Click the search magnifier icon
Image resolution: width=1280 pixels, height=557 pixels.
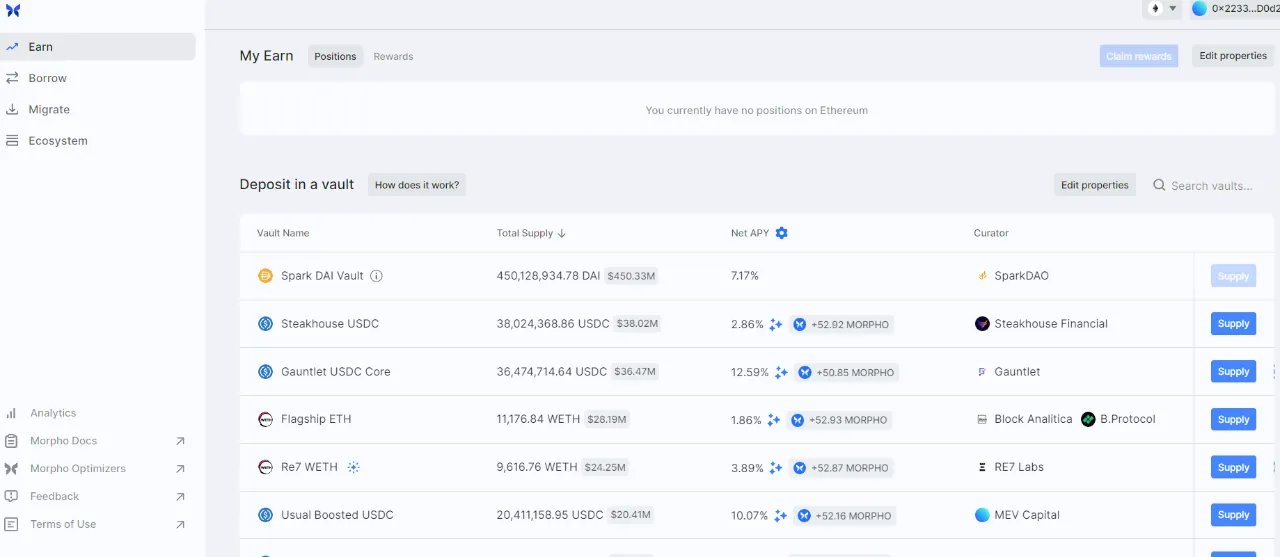1159,185
